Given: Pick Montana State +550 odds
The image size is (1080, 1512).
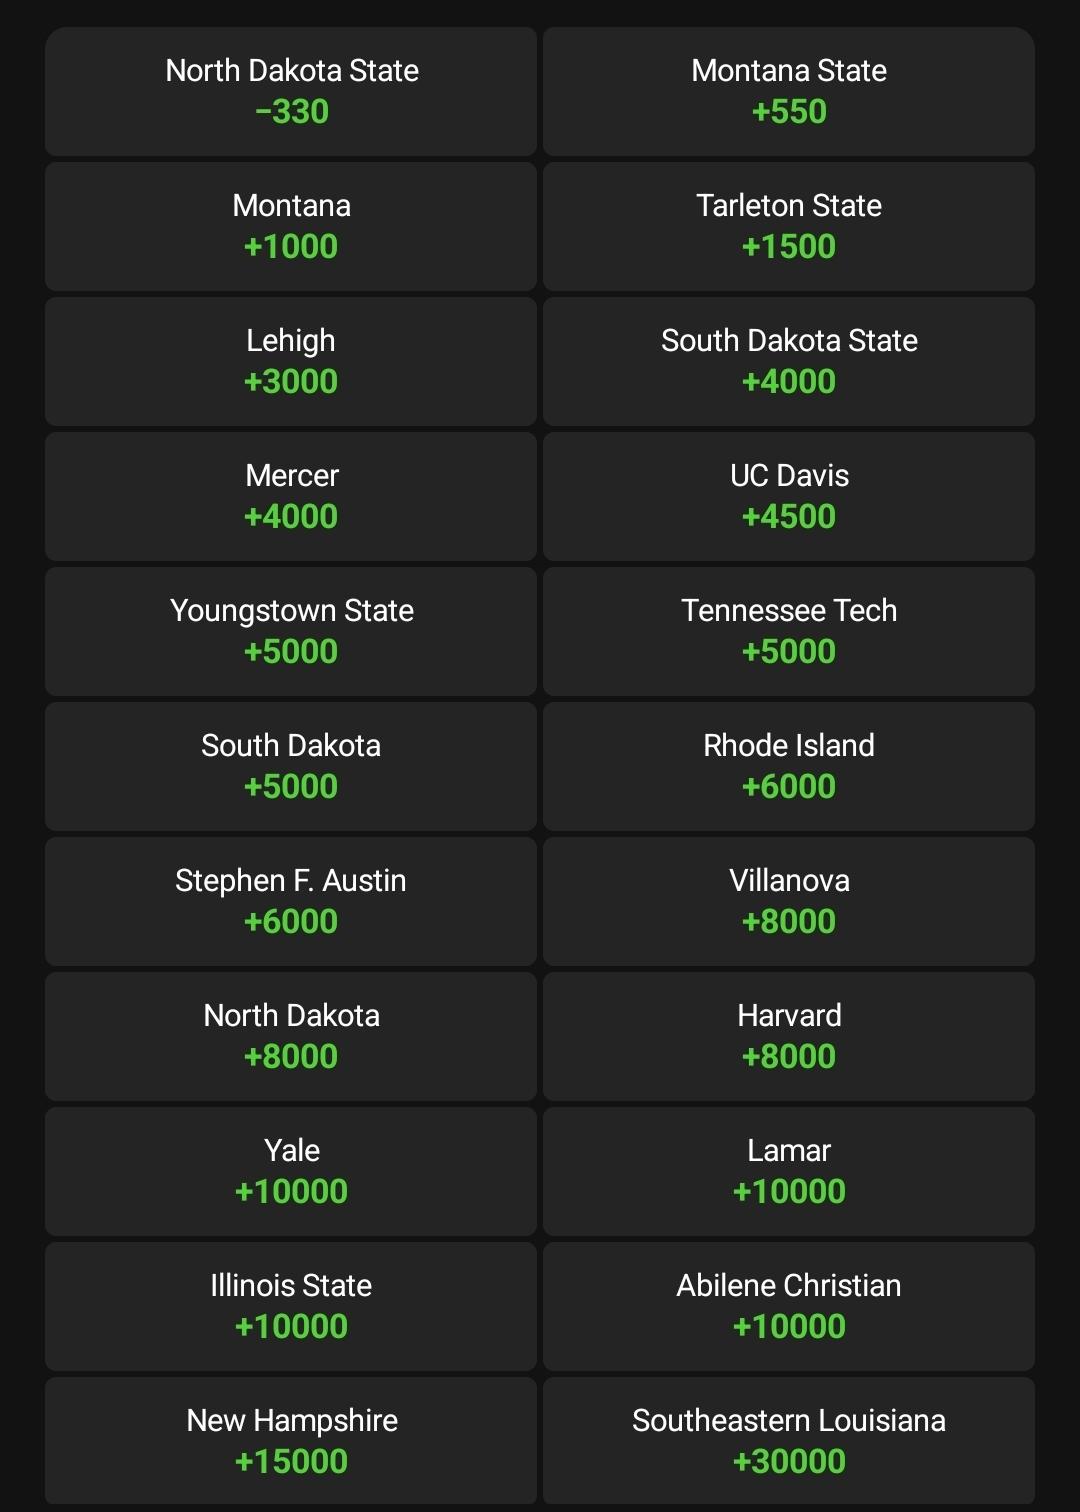Looking at the screenshot, I should 788,91.
